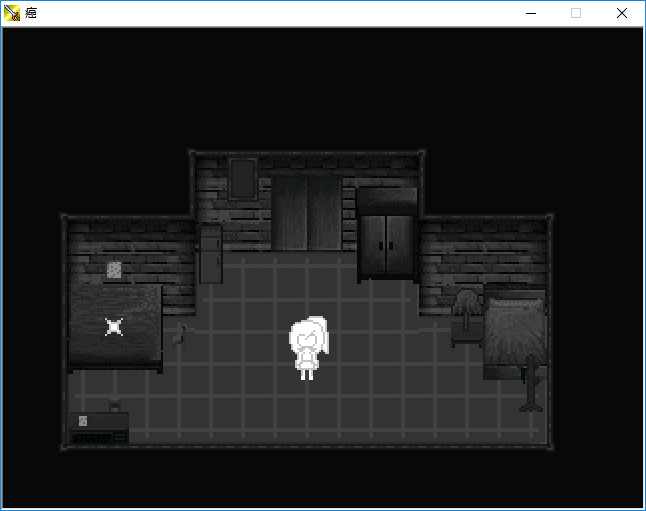Click the large dark table on left
646x511 pixels.
click(115, 328)
